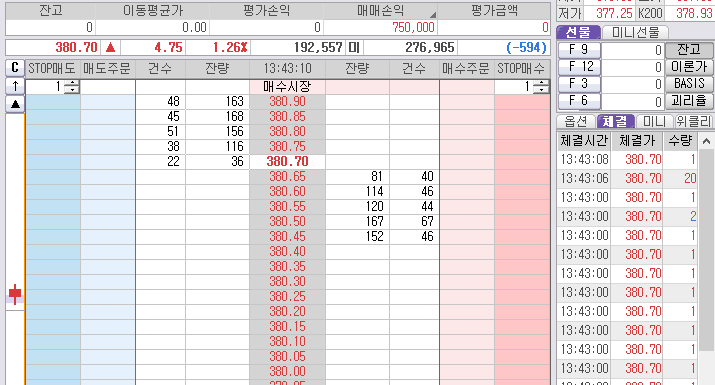Click the 매수주문 column header

(466, 68)
